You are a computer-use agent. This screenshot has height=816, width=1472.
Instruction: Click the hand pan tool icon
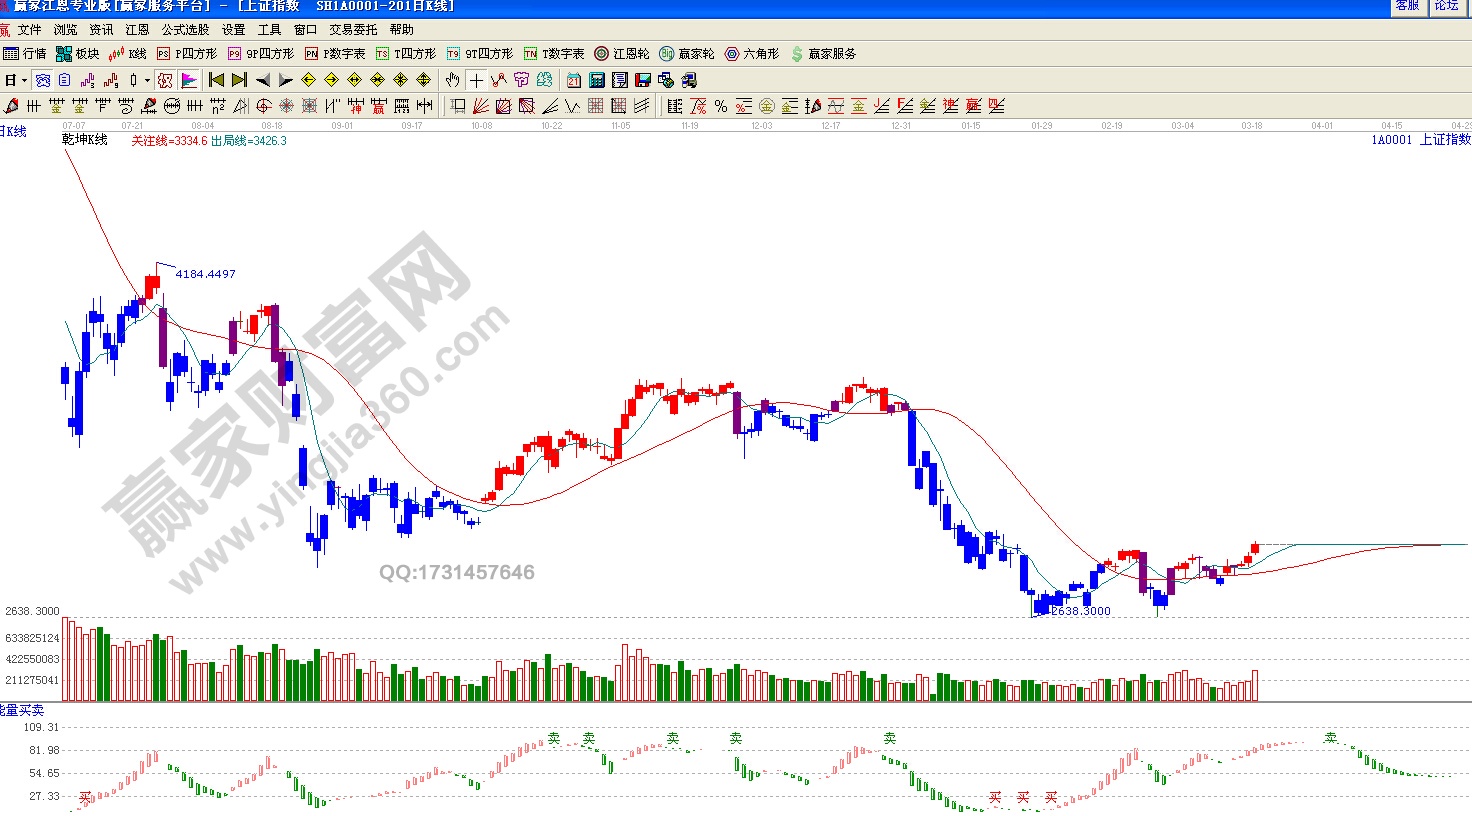tap(452, 80)
